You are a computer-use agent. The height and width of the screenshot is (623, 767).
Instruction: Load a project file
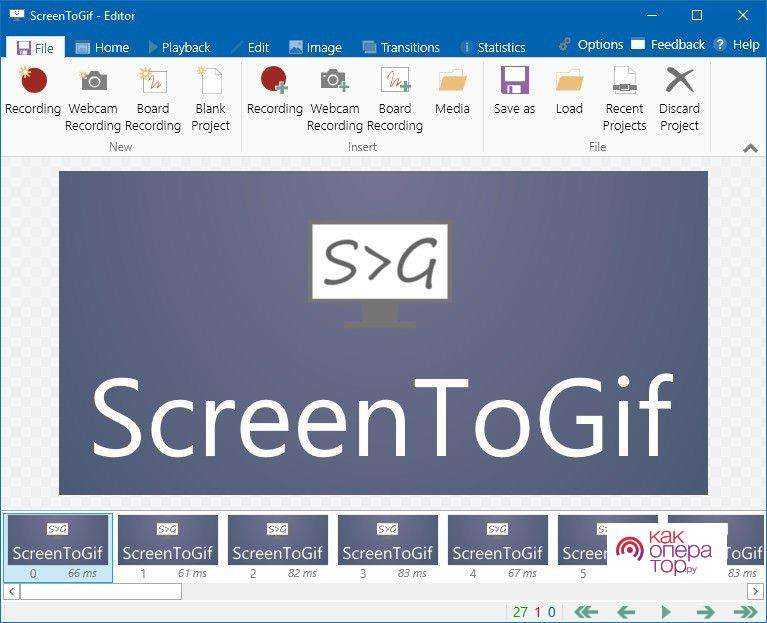pos(569,92)
